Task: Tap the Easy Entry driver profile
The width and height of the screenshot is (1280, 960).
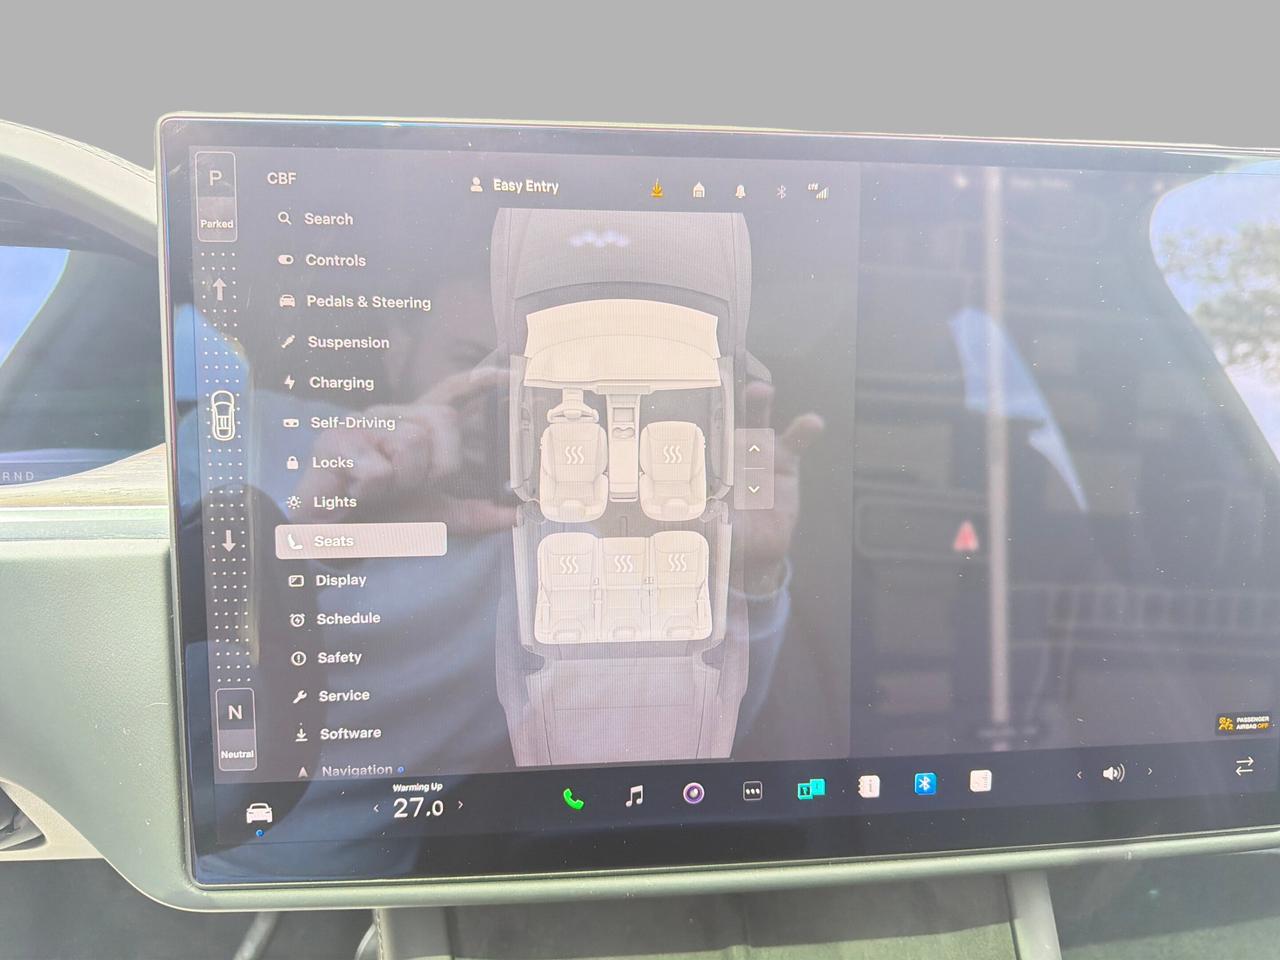Action: pyautogui.click(x=514, y=185)
